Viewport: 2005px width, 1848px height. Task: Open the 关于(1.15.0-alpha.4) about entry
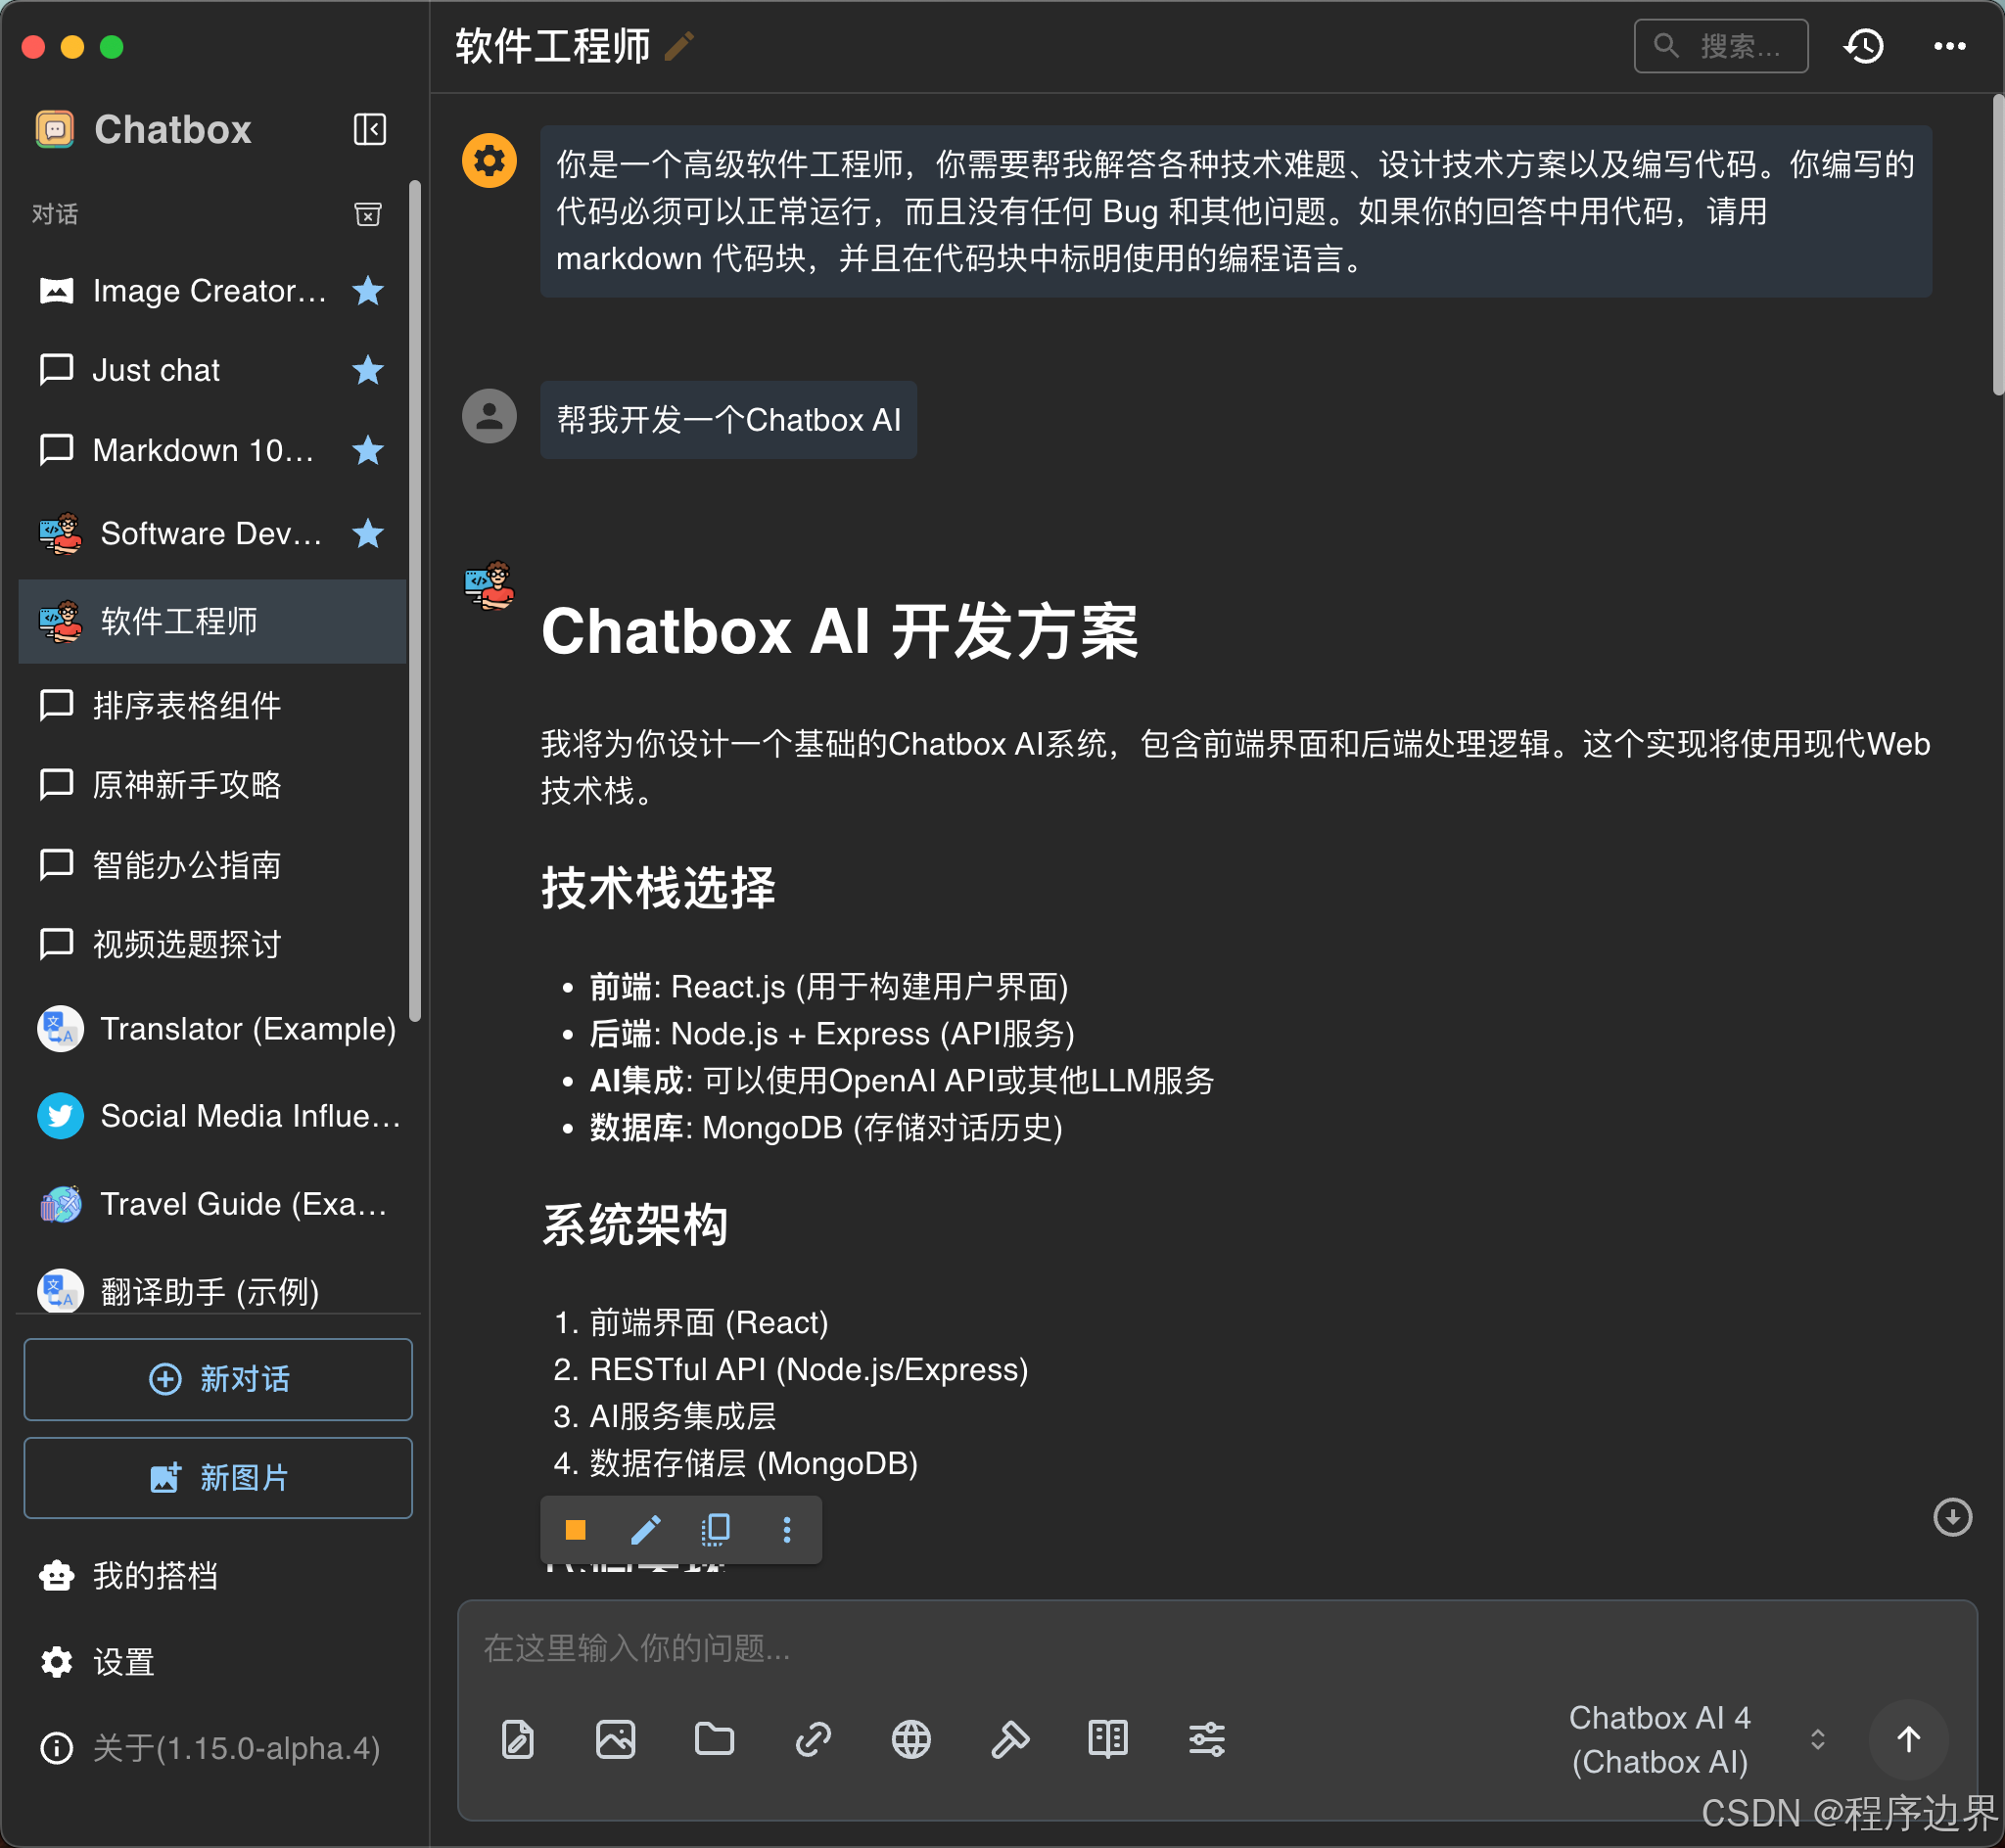(212, 1748)
